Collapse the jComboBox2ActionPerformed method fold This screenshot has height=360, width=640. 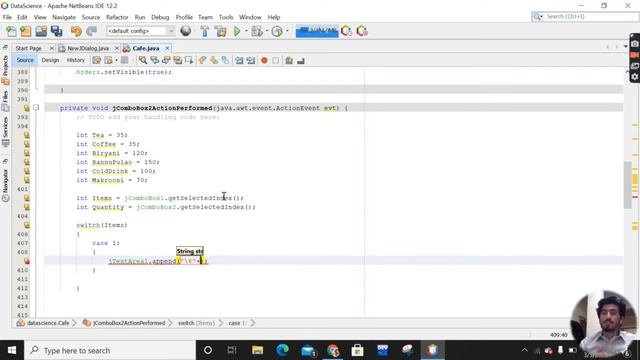tap(36, 108)
